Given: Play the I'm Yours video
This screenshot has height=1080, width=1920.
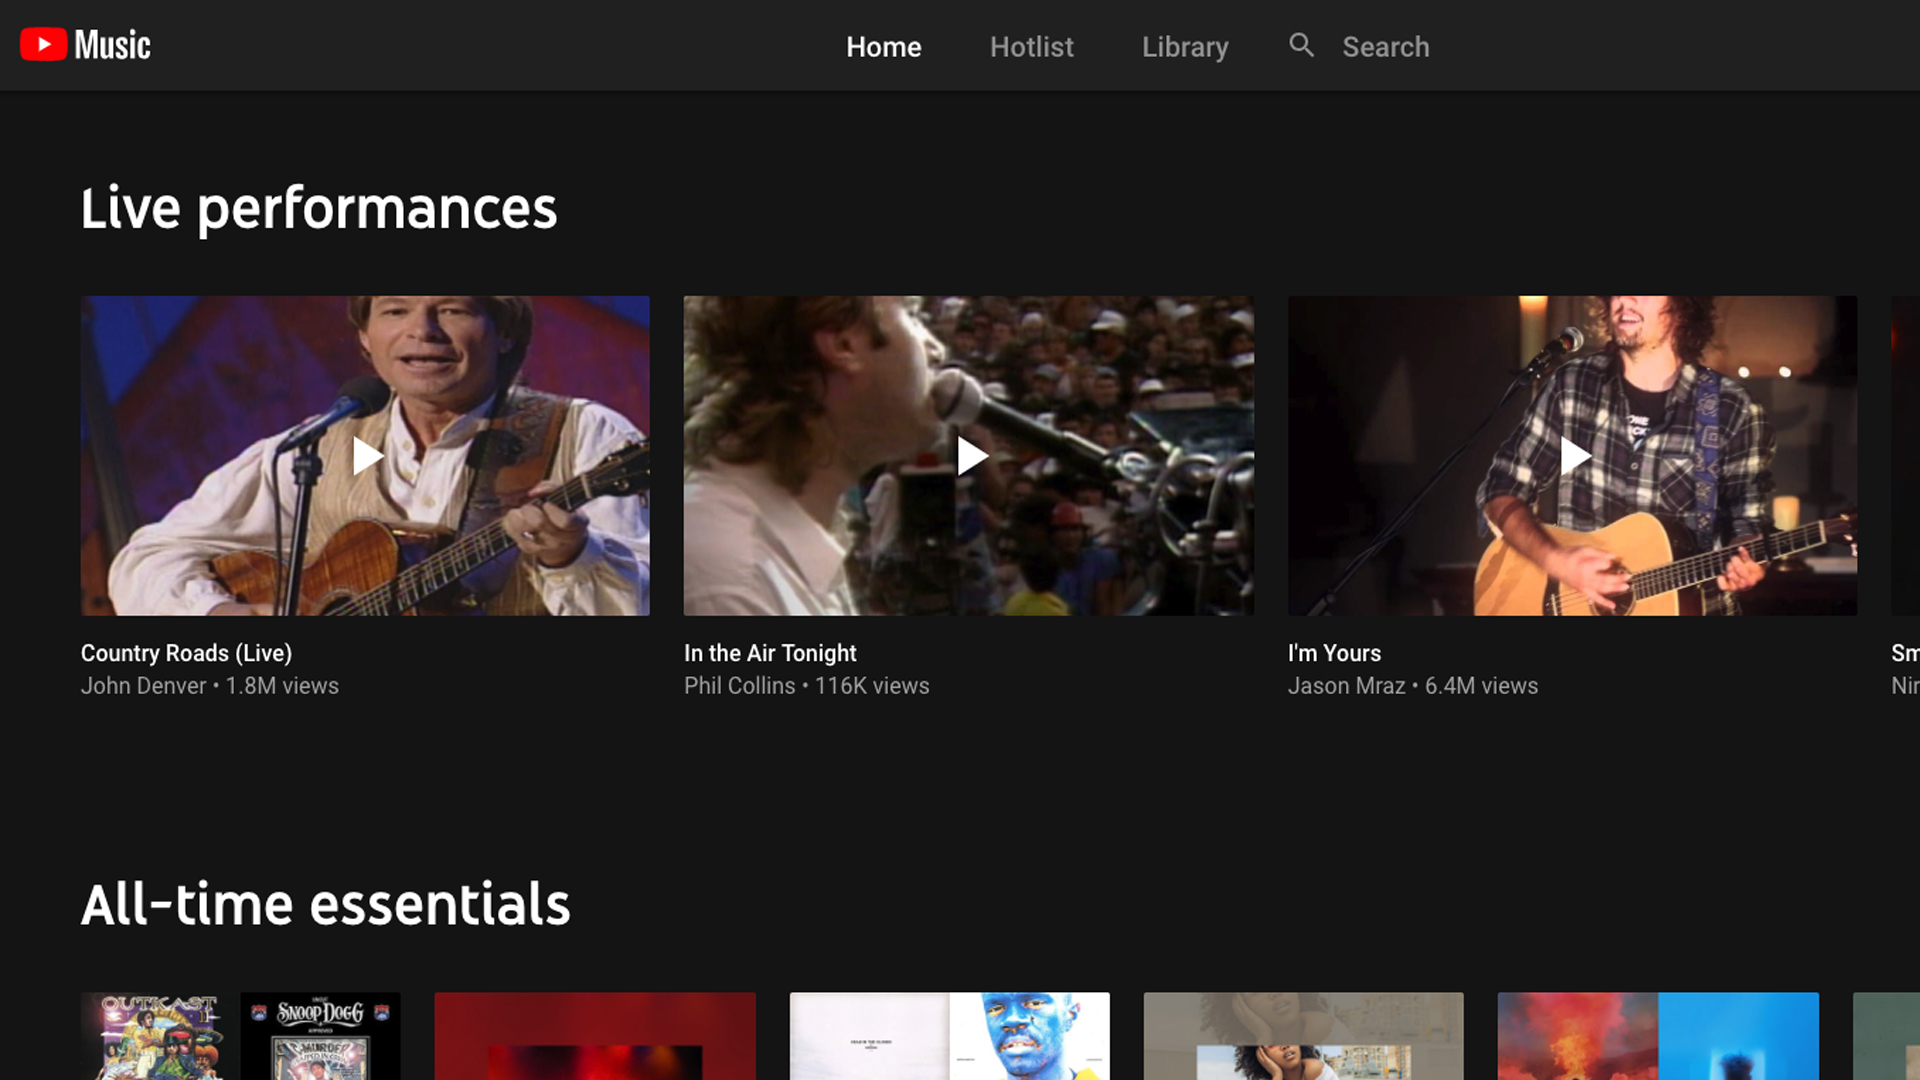Looking at the screenshot, I should 1573,456.
